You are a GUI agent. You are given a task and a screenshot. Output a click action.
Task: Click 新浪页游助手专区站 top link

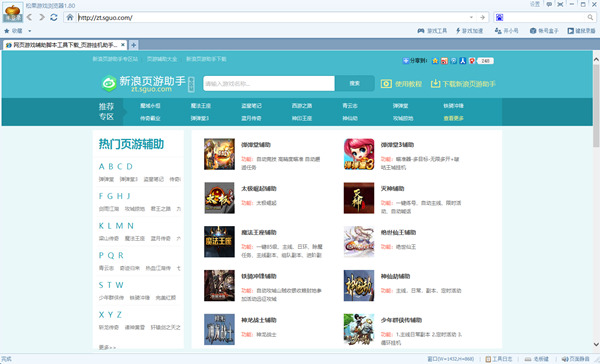click(x=115, y=59)
